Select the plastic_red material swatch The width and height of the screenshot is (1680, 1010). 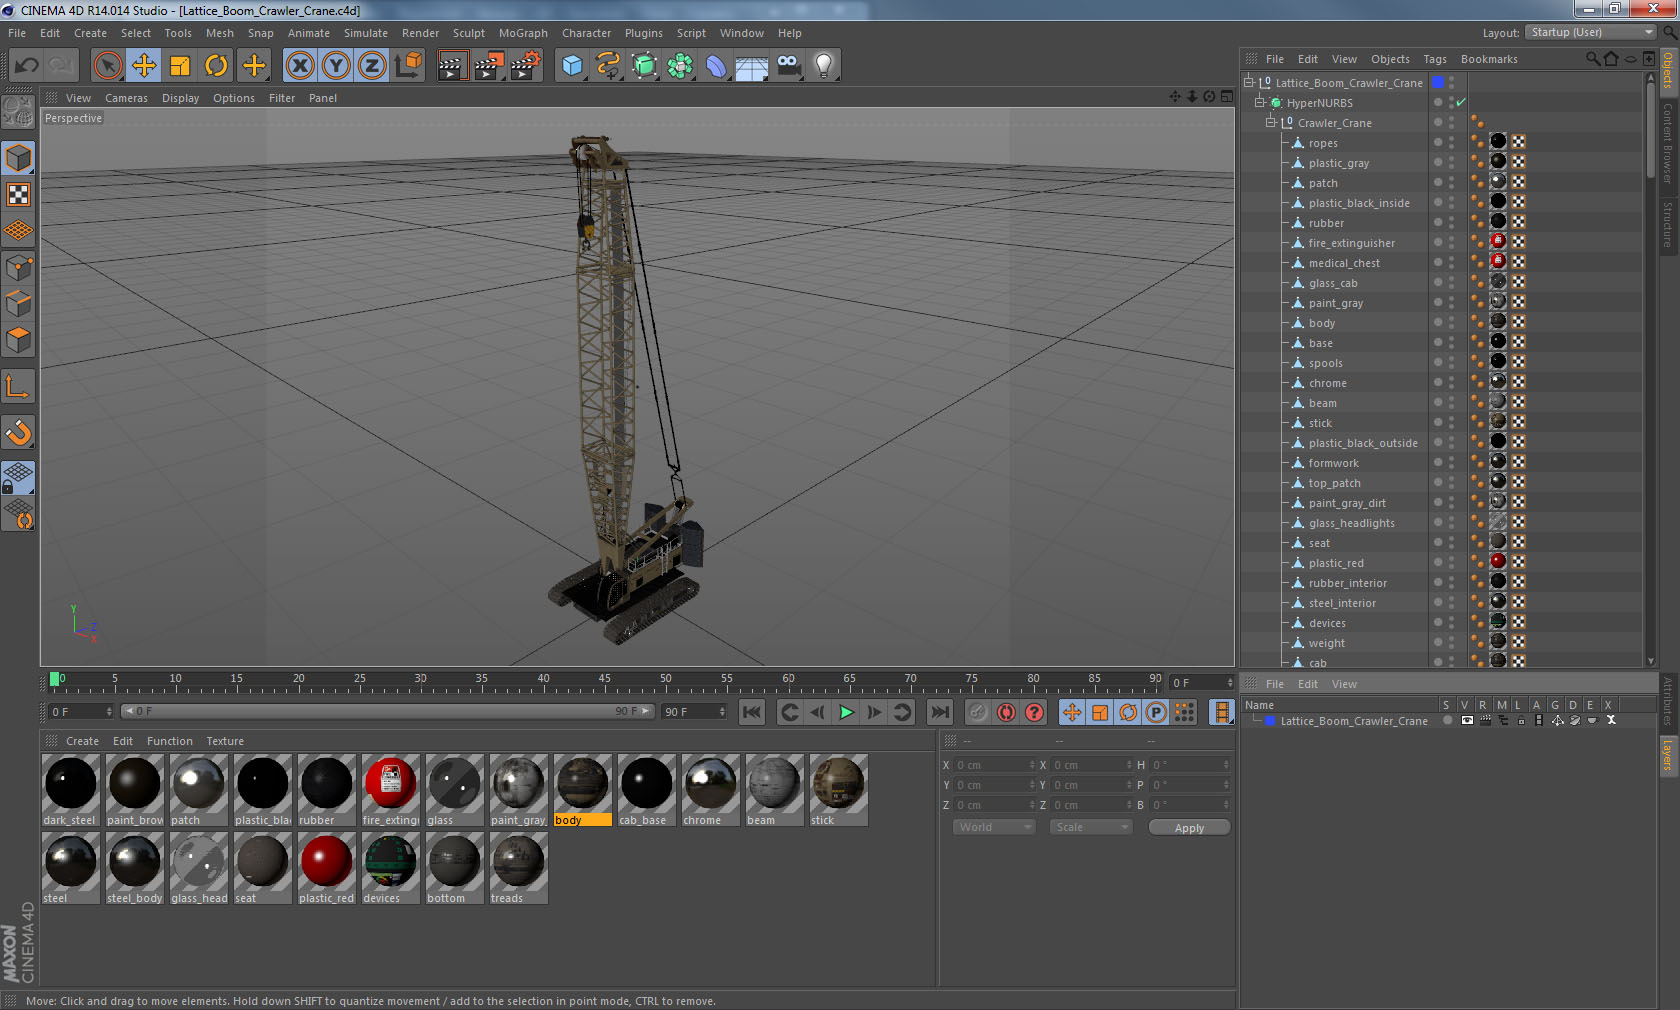(326, 868)
